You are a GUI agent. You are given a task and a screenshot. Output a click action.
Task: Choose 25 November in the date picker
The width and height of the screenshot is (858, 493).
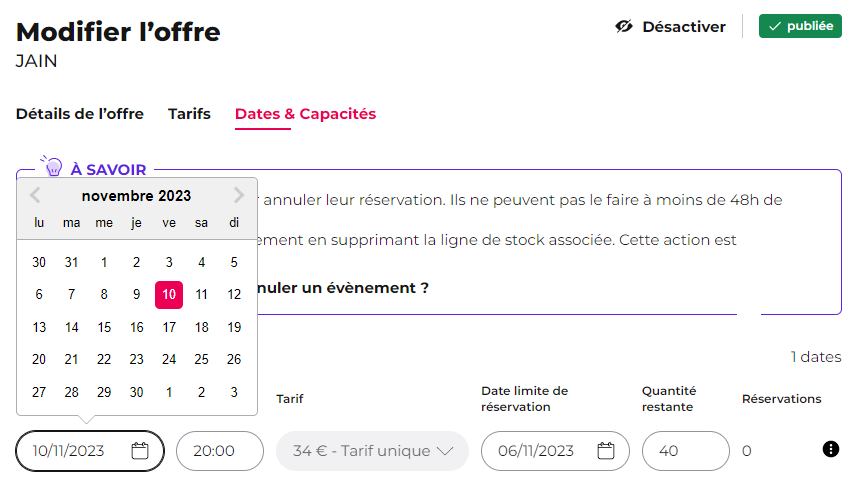(201, 359)
